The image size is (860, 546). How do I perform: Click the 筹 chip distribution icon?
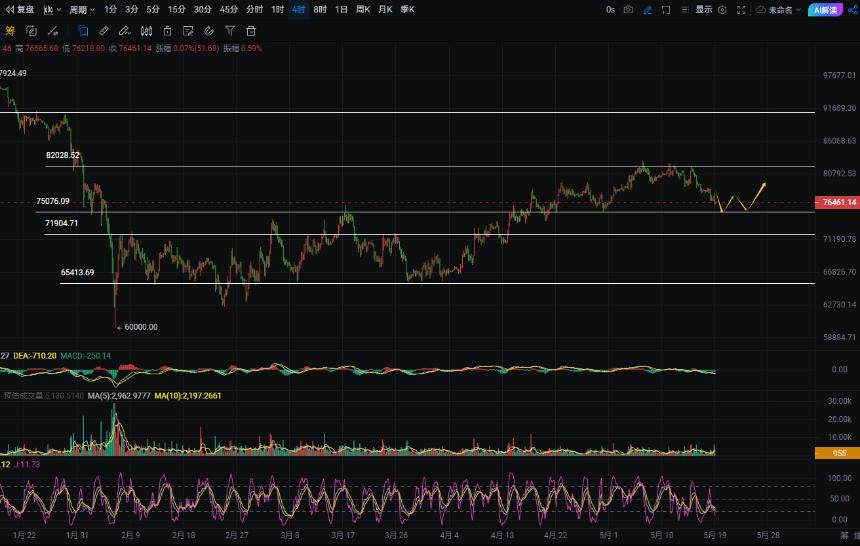click(x=10, y=31)
